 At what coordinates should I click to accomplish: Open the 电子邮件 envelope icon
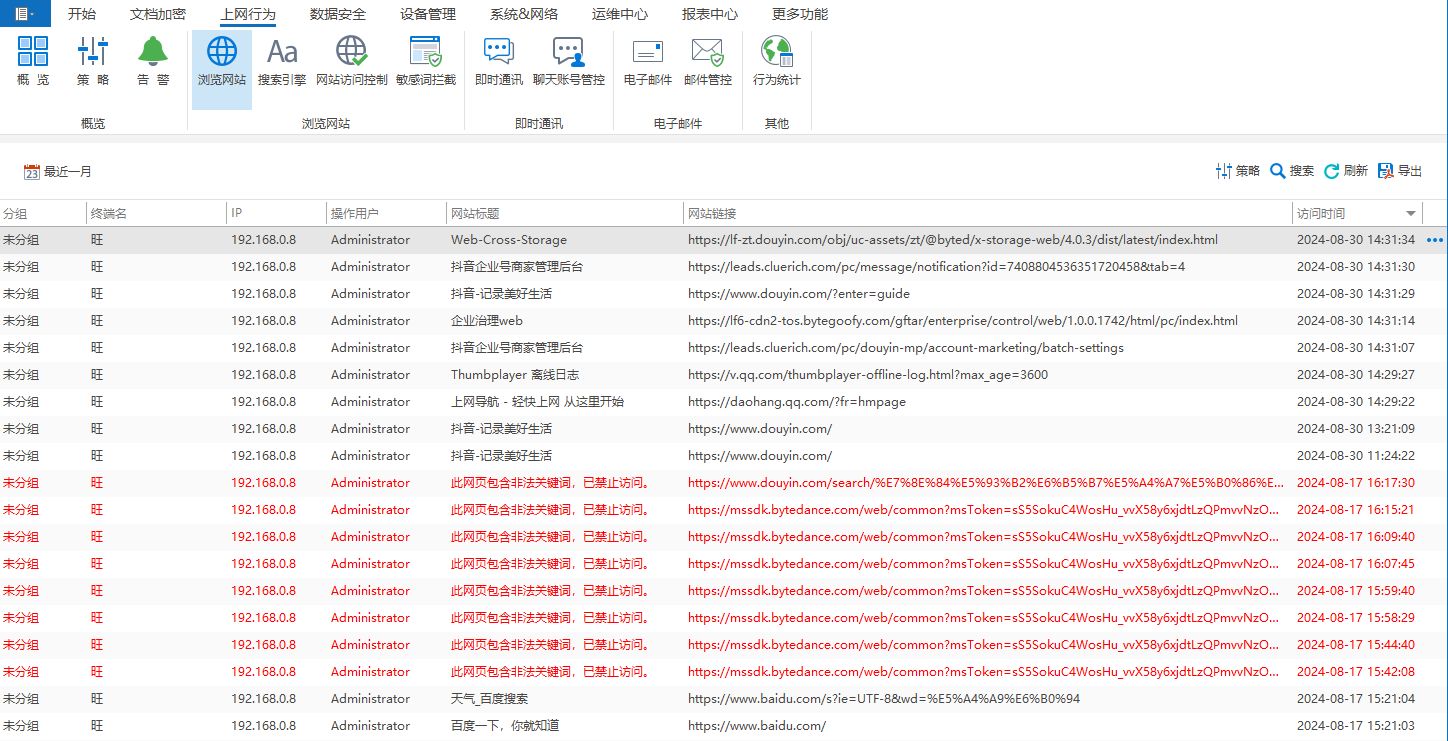(648, 61)
